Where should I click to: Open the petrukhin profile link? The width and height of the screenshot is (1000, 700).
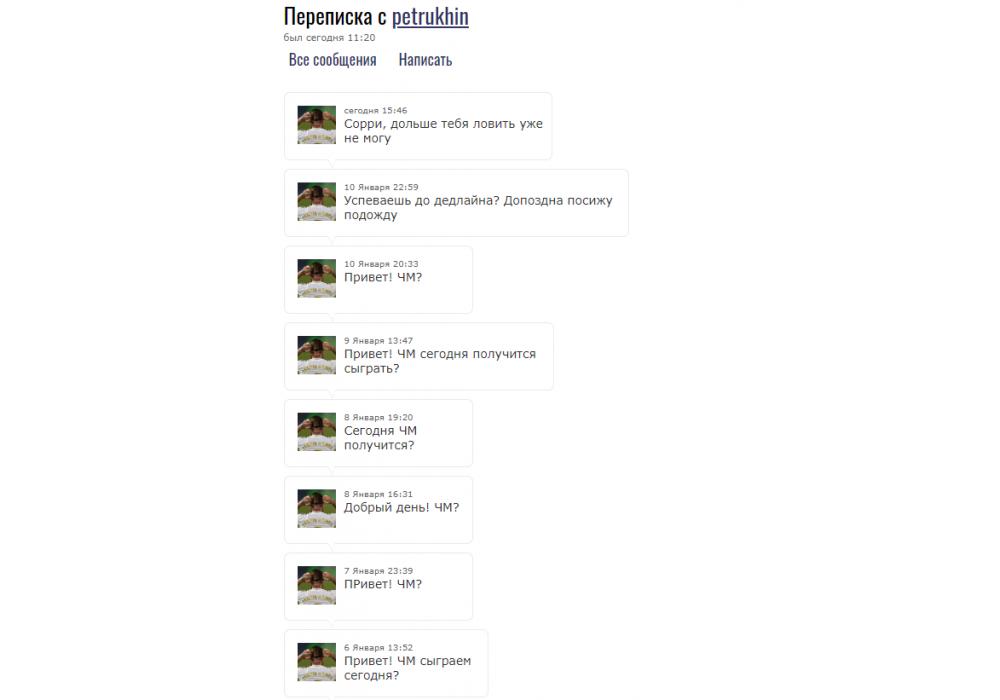coord(430,17)
